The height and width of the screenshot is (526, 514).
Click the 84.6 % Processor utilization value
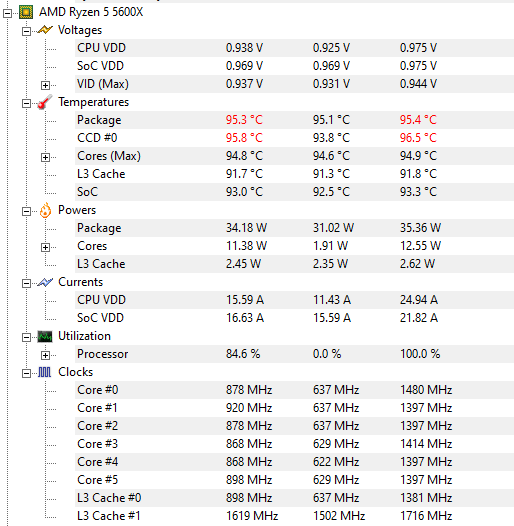pos(243,354)
